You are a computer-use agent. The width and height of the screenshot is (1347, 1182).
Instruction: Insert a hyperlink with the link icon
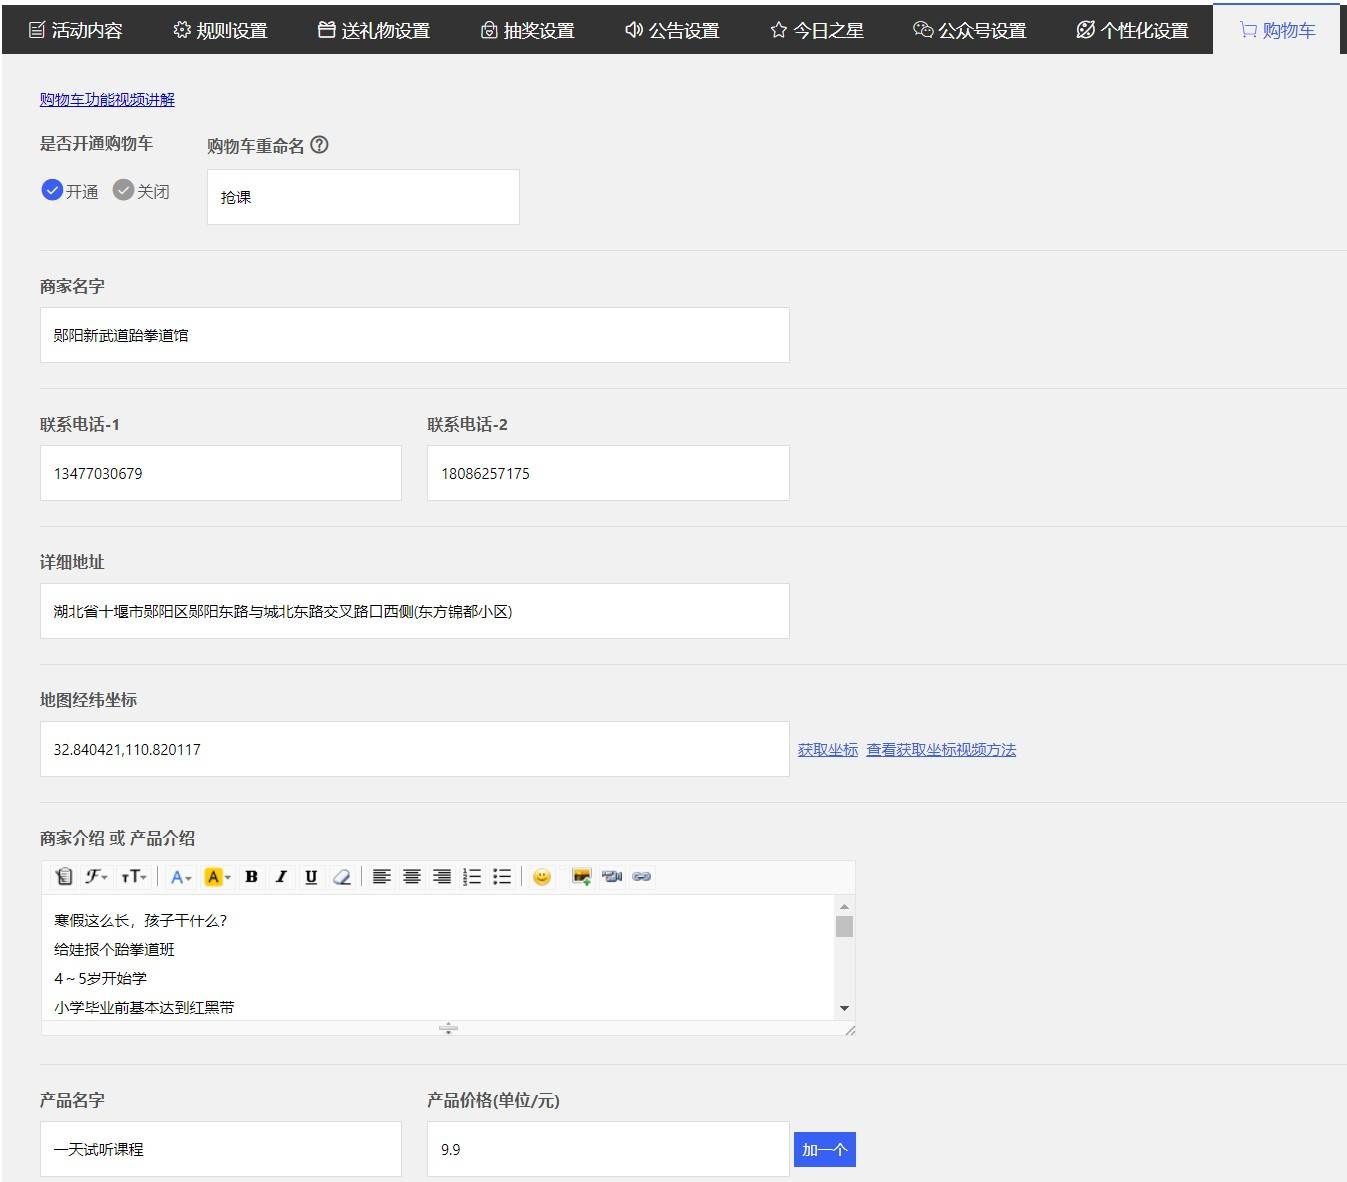click(x=642, y=877)
